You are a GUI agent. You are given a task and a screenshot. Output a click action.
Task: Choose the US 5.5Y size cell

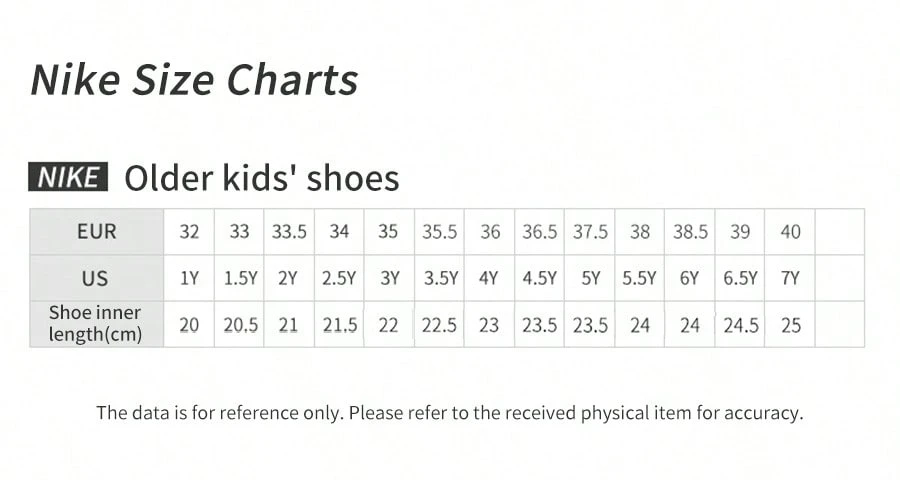640,278
